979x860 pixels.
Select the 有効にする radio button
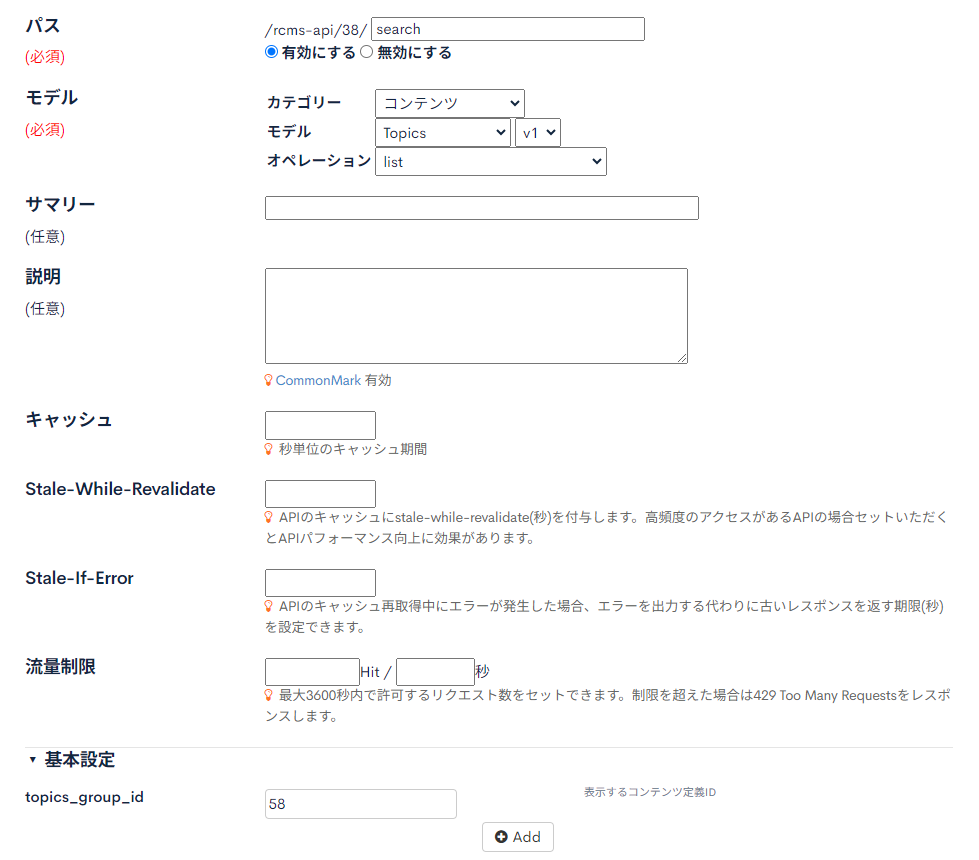tap(272, 53)
